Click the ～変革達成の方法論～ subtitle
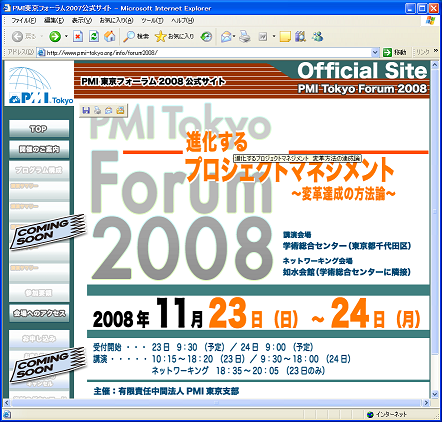Viewport: 442px width, 422px height. (x=343, y=194)
